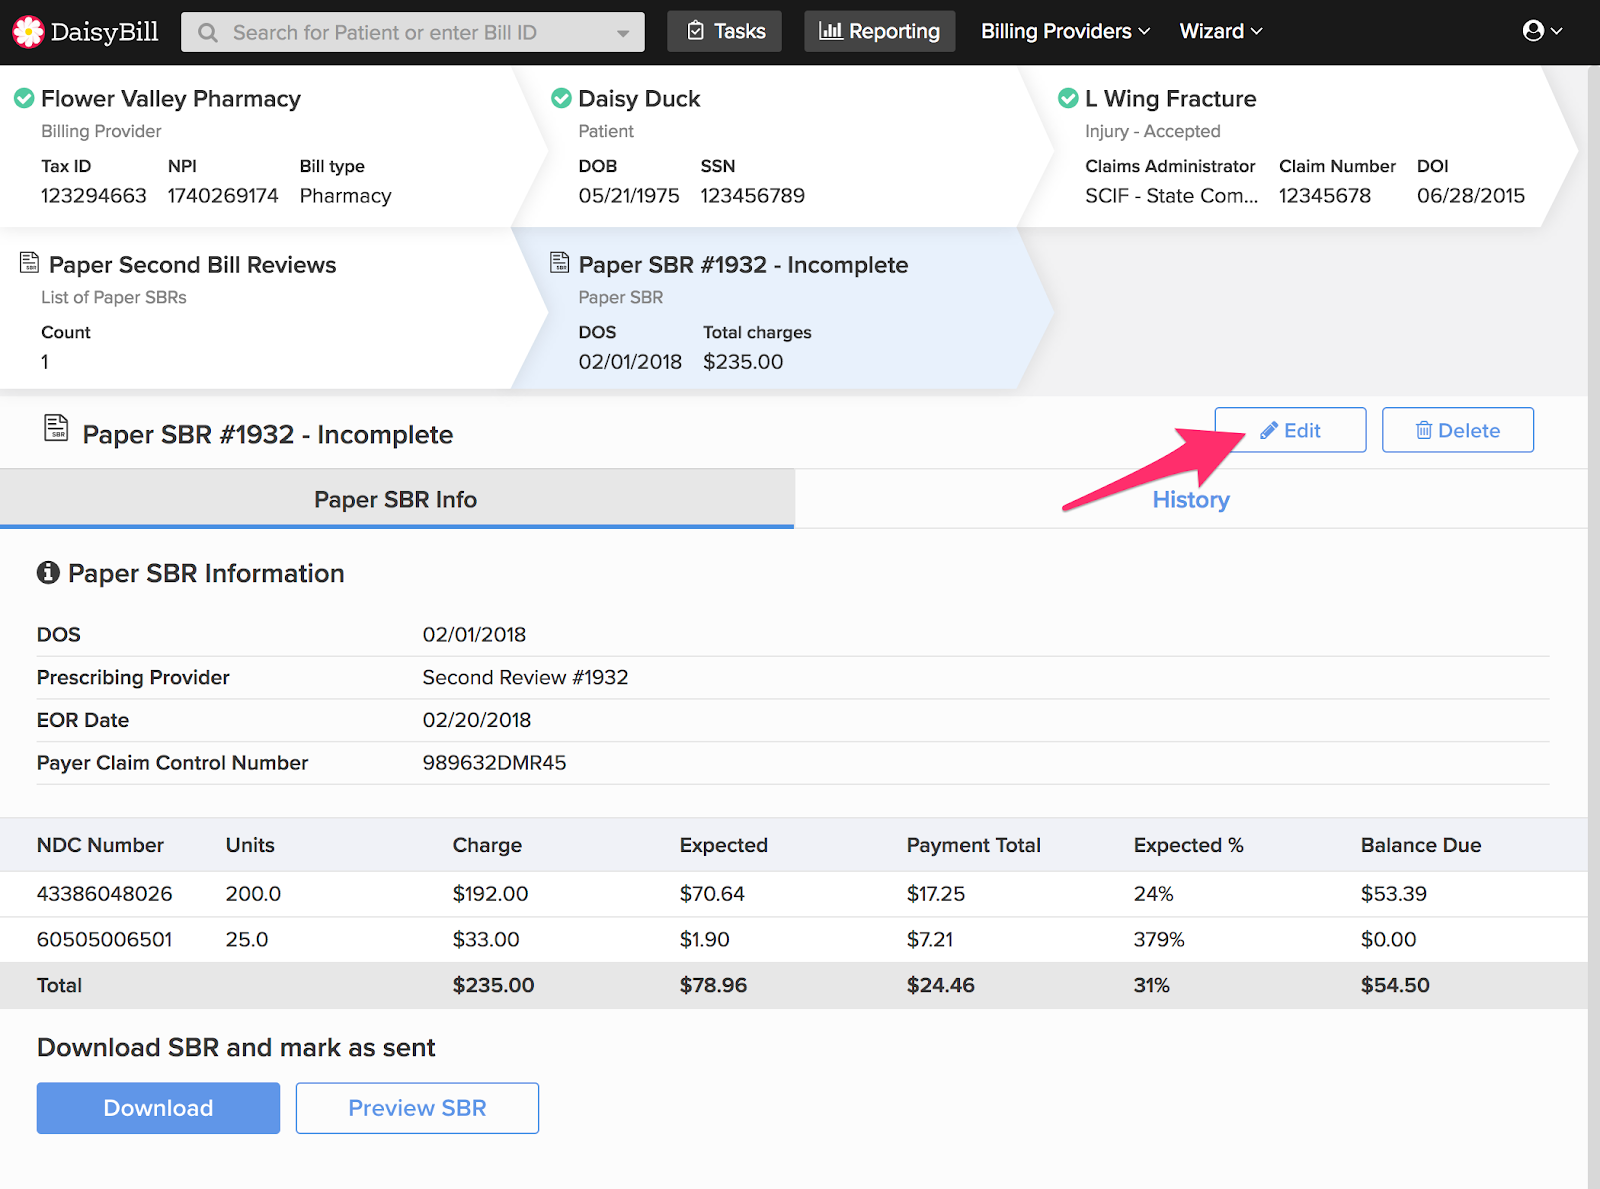This screenshot has height=1189, width=1600.
Task: Click the EOR Date value 02/20/2018
Action: point(477,720)
